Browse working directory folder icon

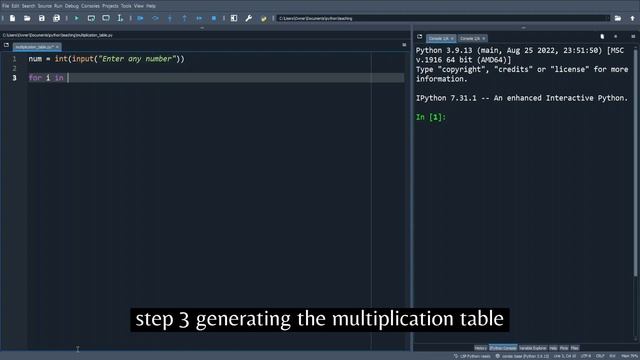(x=618, y=18)
